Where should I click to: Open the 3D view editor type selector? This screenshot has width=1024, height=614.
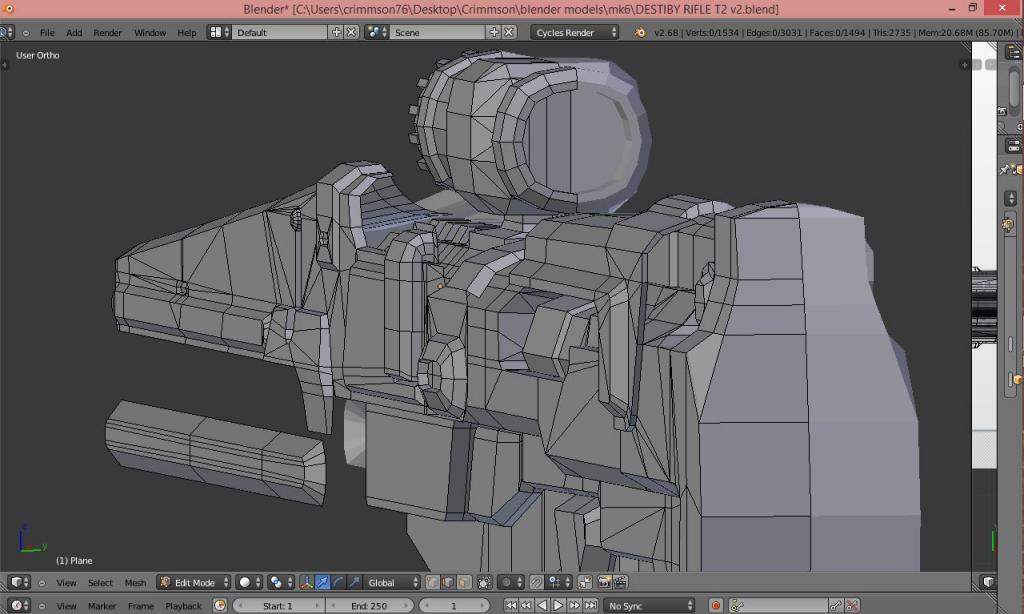pyautogui.click(x=20, y=583)
